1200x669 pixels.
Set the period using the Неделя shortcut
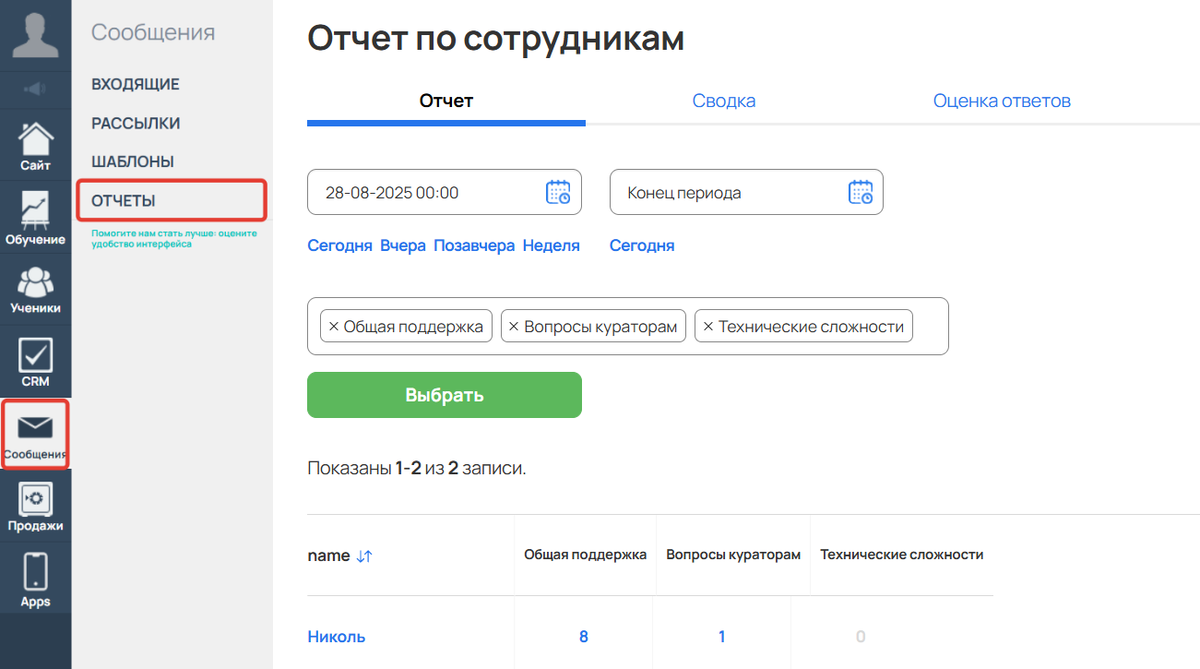click(x=551, y=245)
